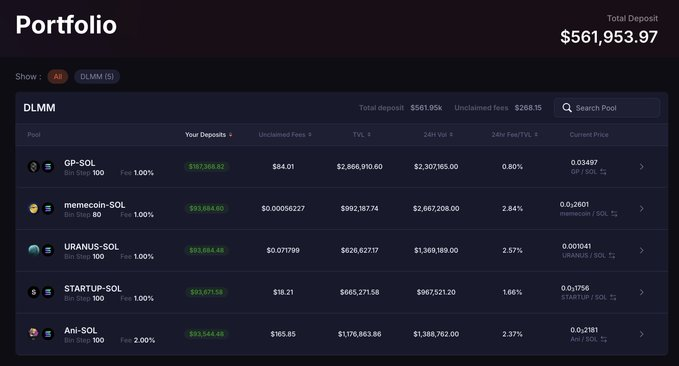
Task: Click the SOL icon in STARTUP-SOL row
Action: point(48,292)
